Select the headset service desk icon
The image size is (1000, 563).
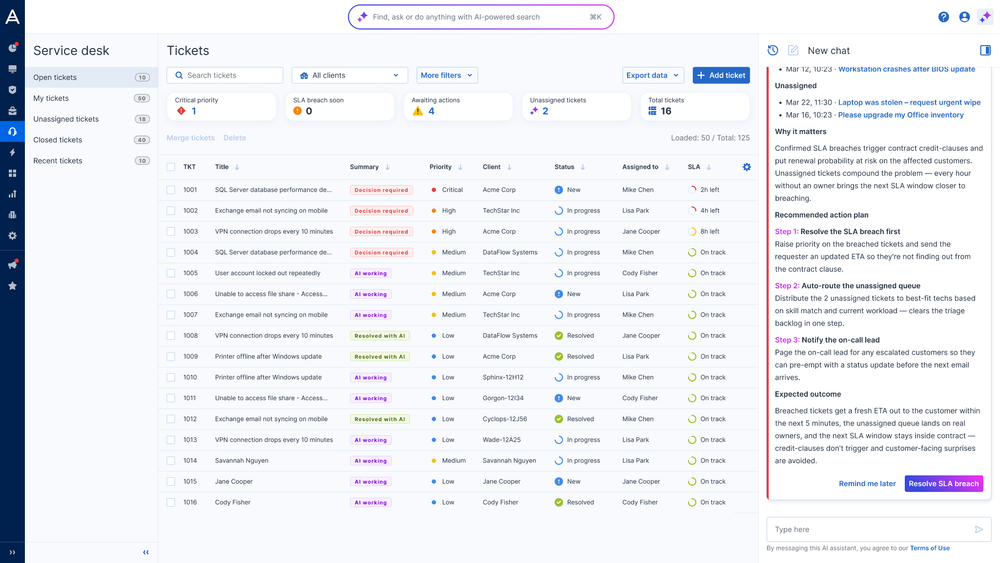coord(12,131)
